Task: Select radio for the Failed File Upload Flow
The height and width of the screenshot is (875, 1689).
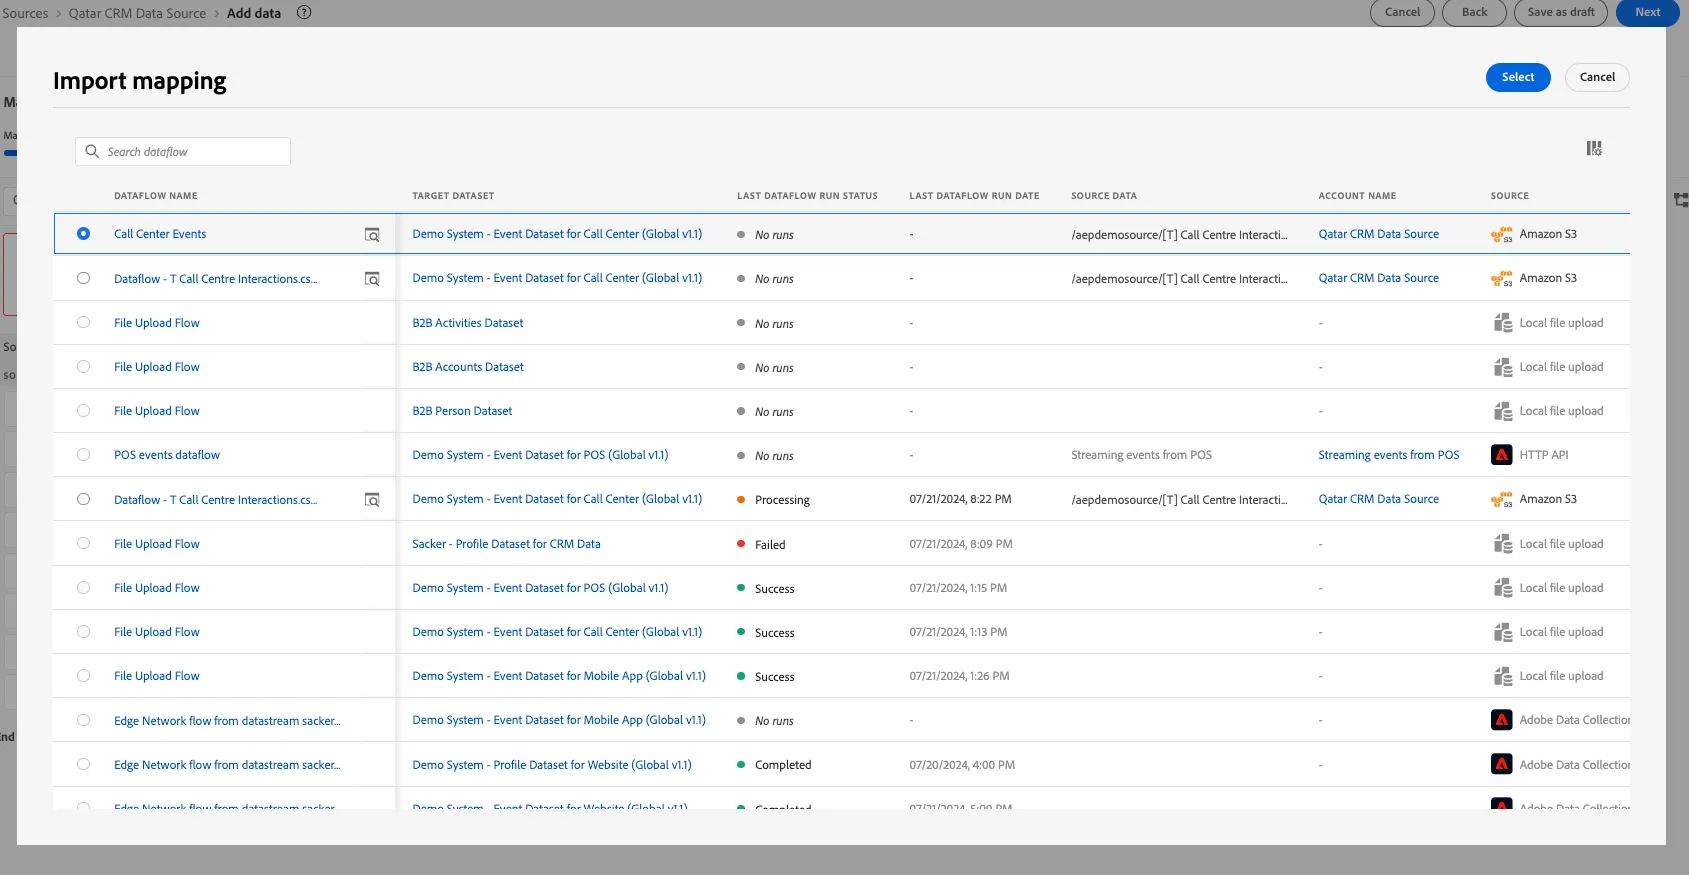Action: tap(83, 543)
